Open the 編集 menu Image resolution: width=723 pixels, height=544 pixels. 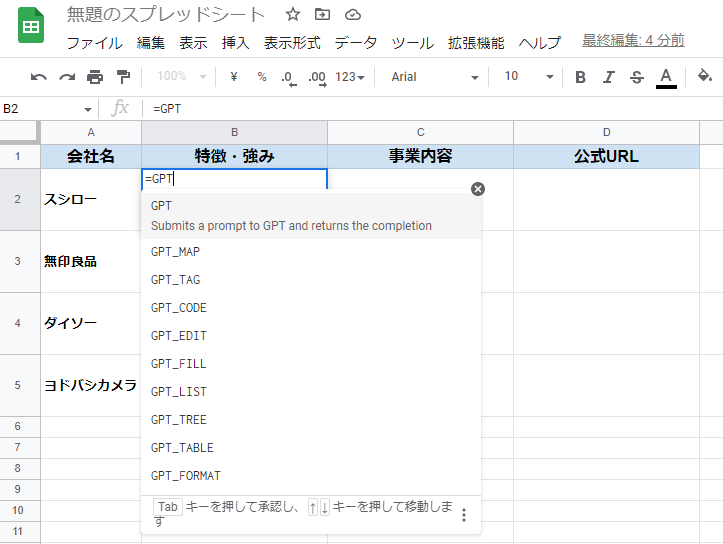click(x=151, y=42)
